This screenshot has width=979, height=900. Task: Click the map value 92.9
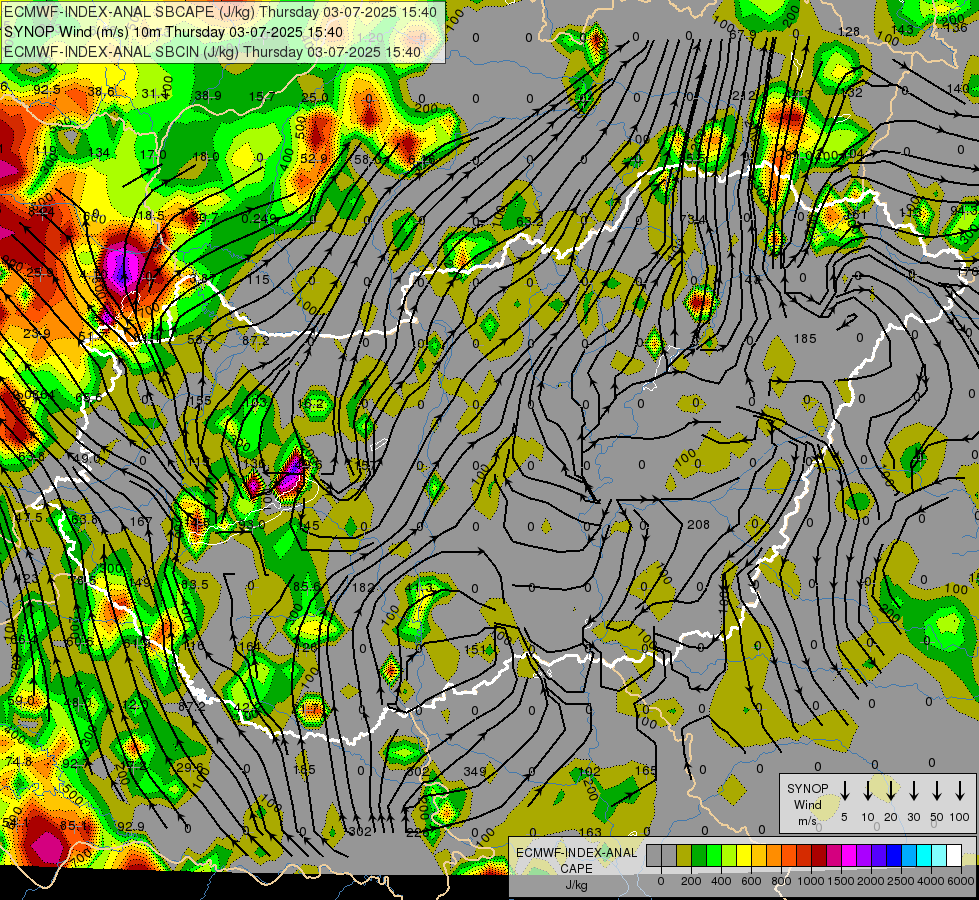[130, 827]
